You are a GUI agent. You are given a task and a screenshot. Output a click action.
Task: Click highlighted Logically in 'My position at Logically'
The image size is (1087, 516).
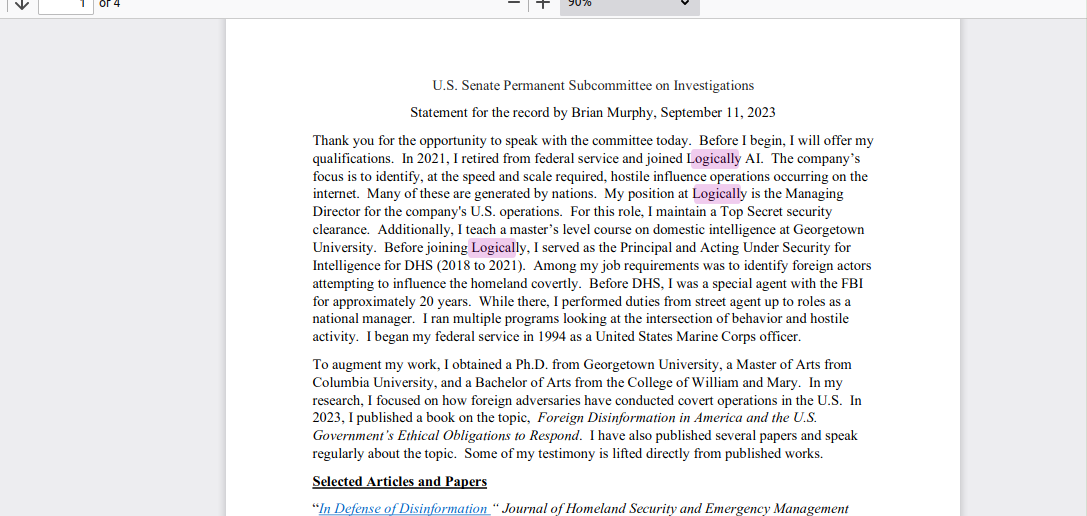tap(718, 194)
